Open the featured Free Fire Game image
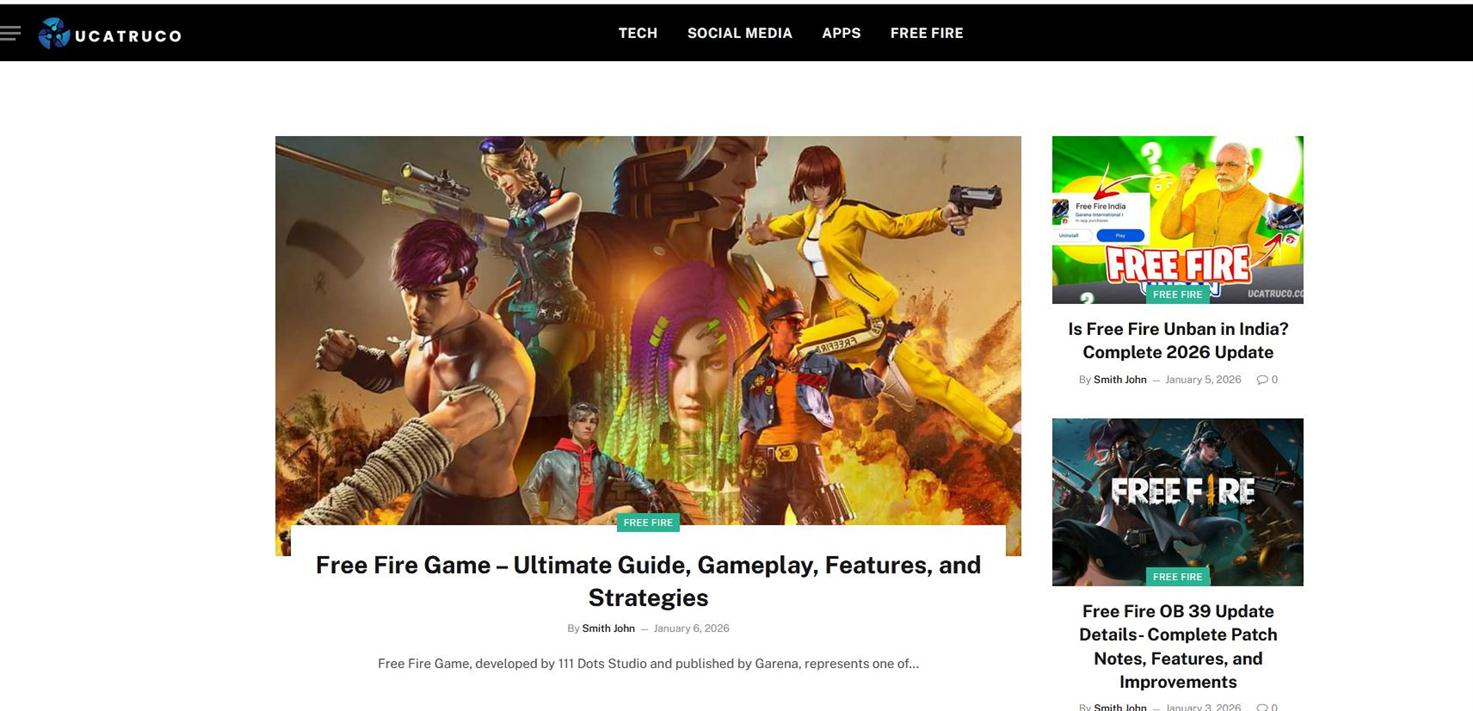 point(648,330)
